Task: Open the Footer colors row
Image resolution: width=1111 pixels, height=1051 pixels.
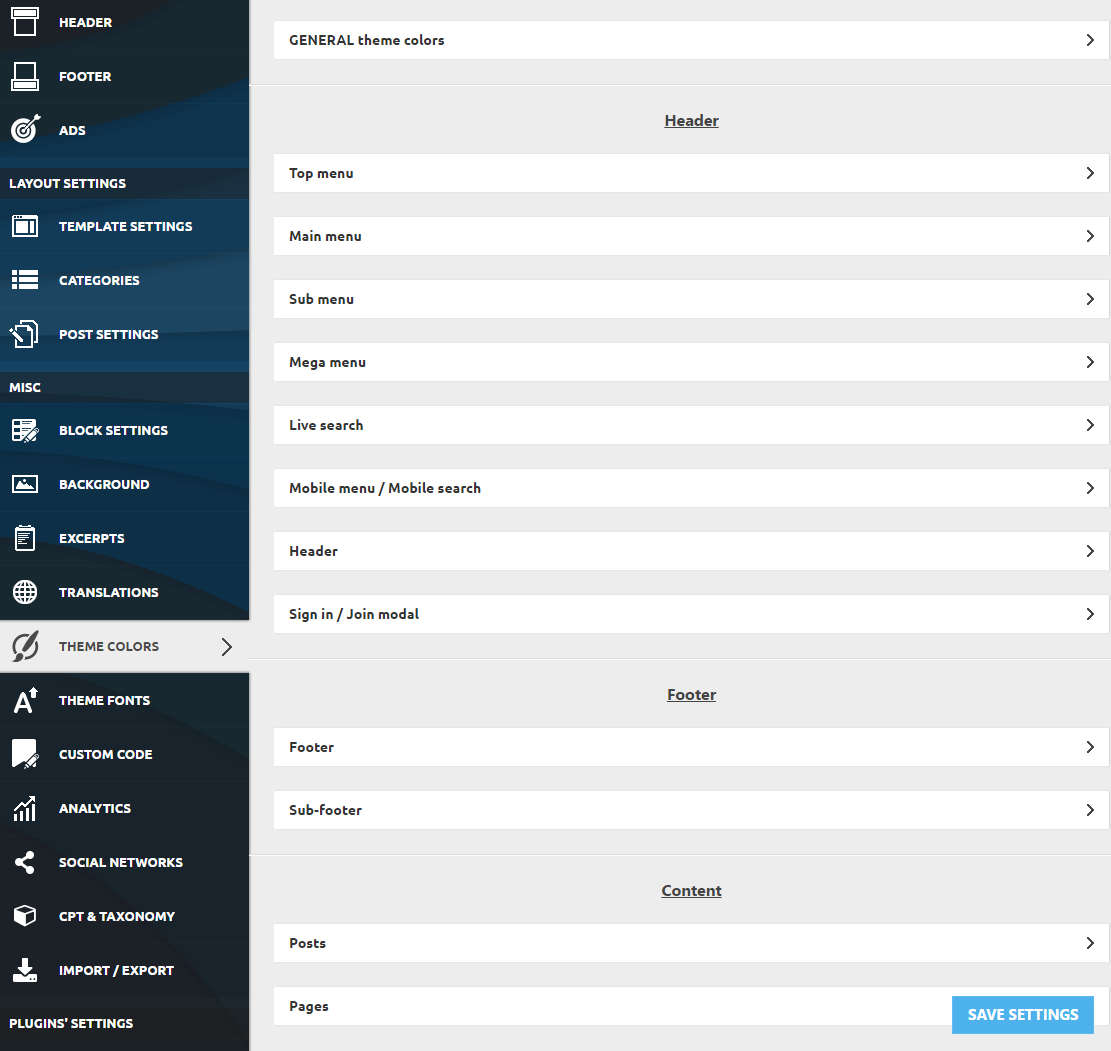Action: coord(691,747)
